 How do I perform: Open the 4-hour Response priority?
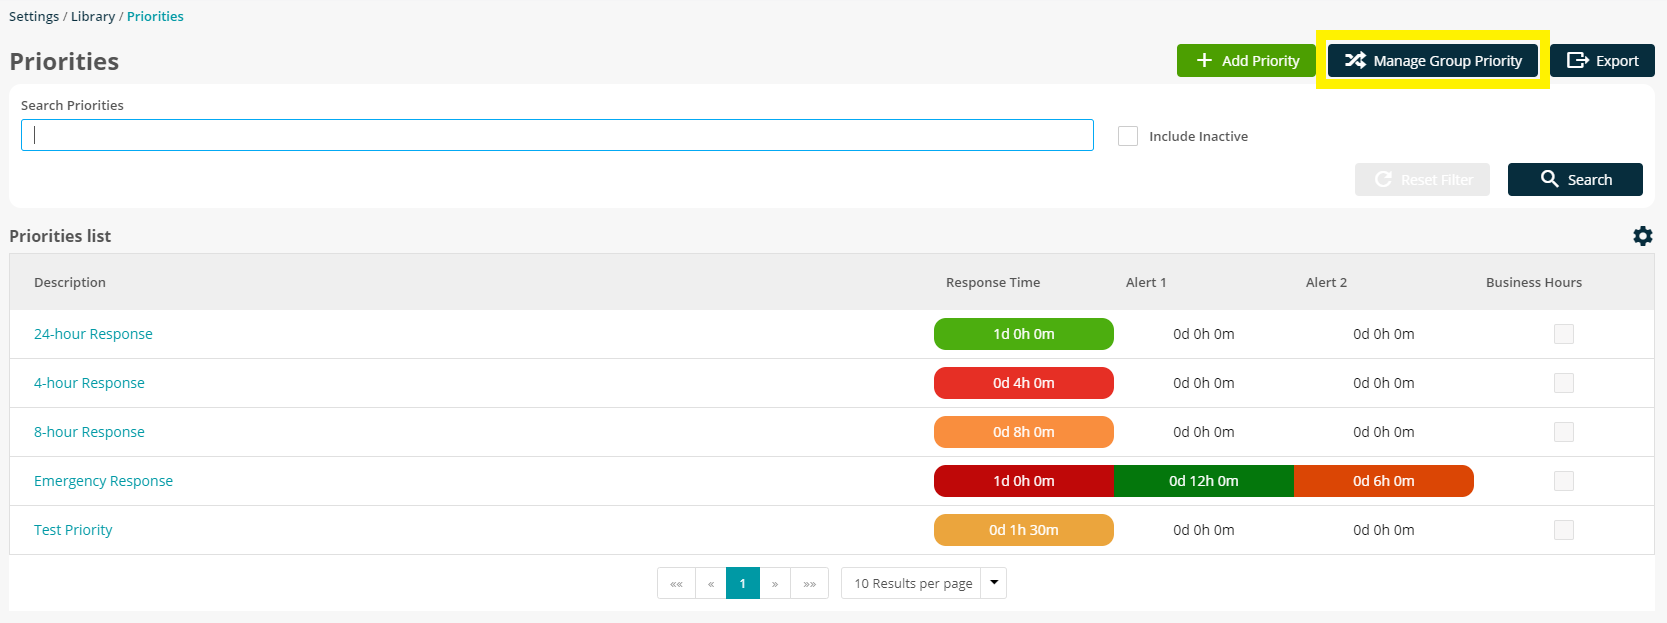[89, 383]
